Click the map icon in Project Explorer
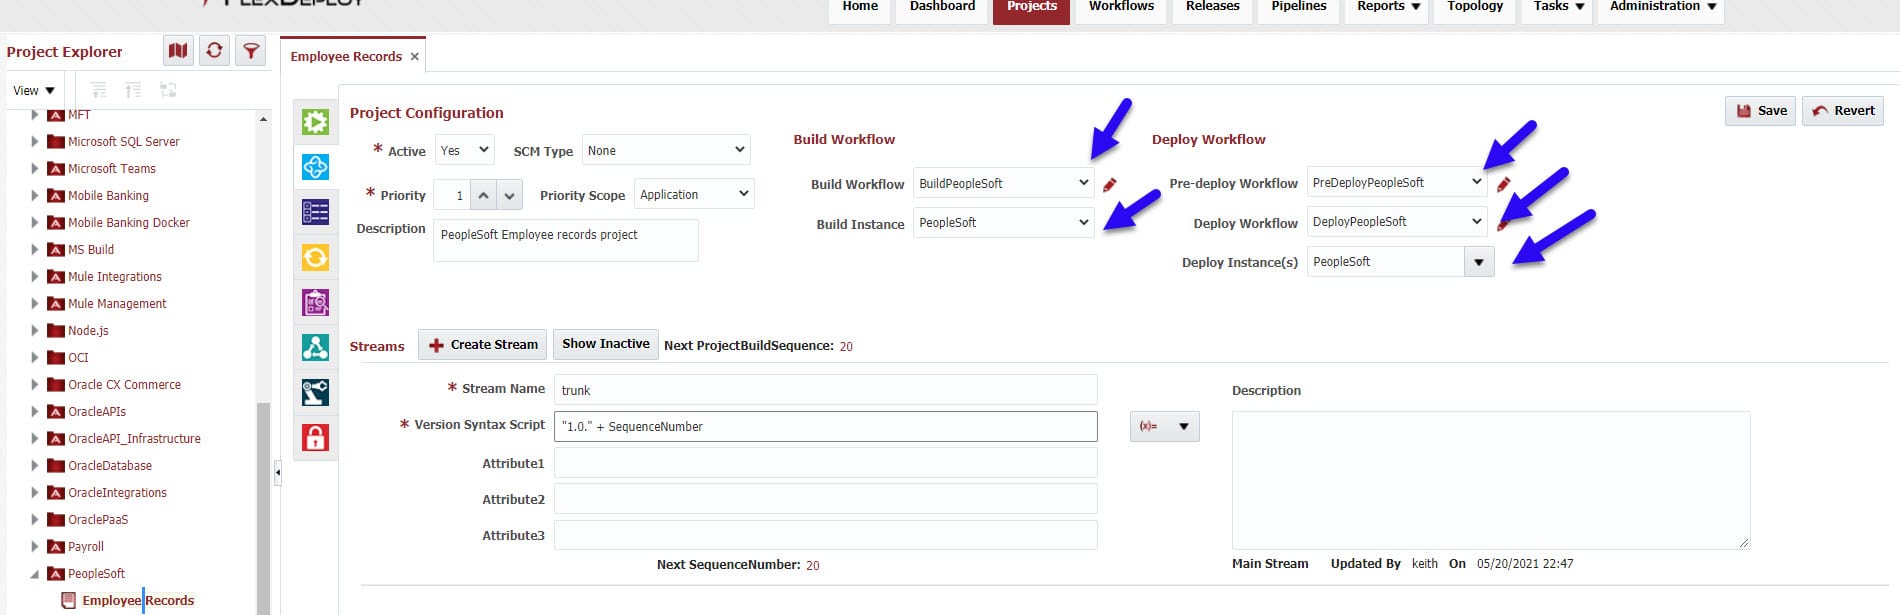This screenshot has height=615, width=1900. click(178, 50)
